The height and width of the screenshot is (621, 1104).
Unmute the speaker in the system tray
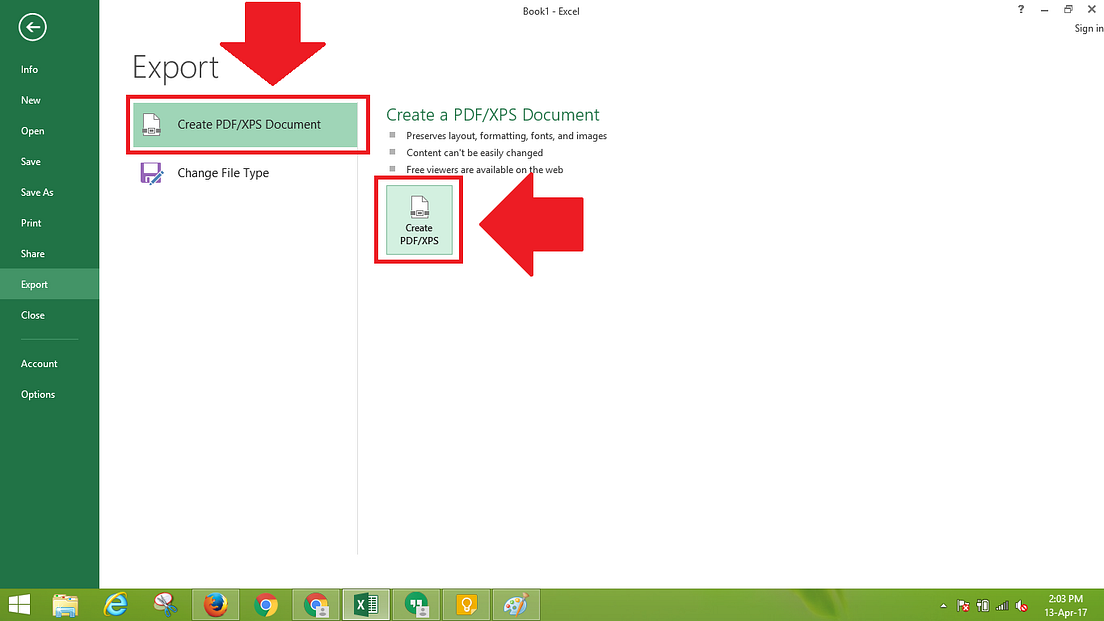click(x=1022, y=605)
